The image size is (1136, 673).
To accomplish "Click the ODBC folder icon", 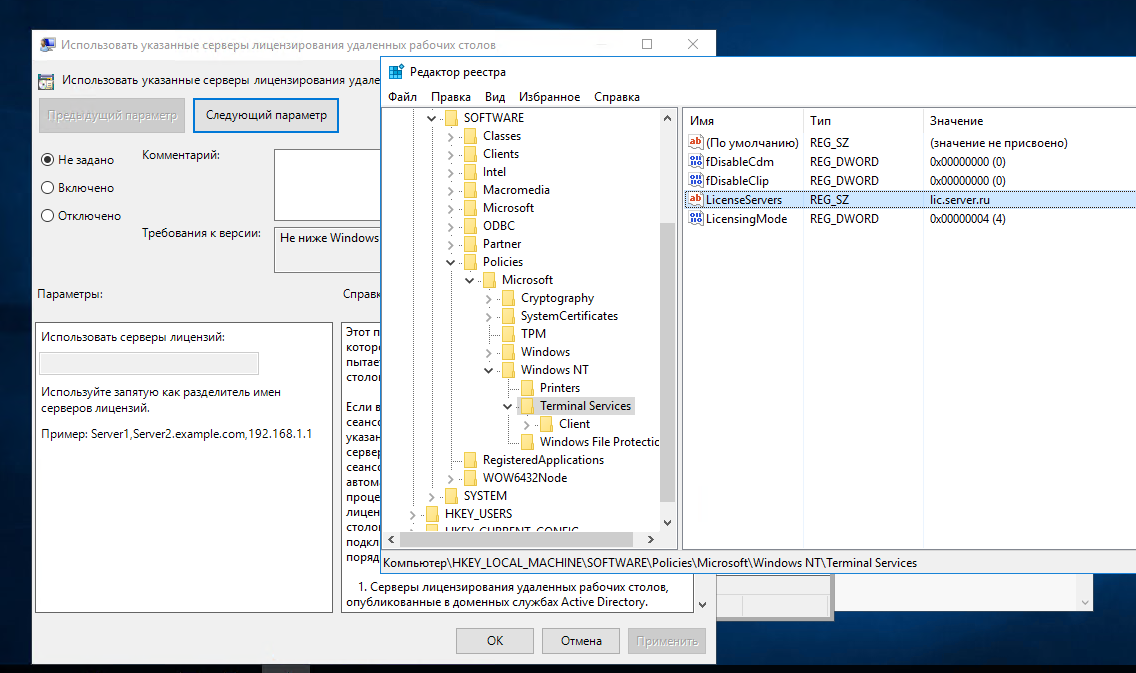I will pyautogui.click(x=470, y=225).
